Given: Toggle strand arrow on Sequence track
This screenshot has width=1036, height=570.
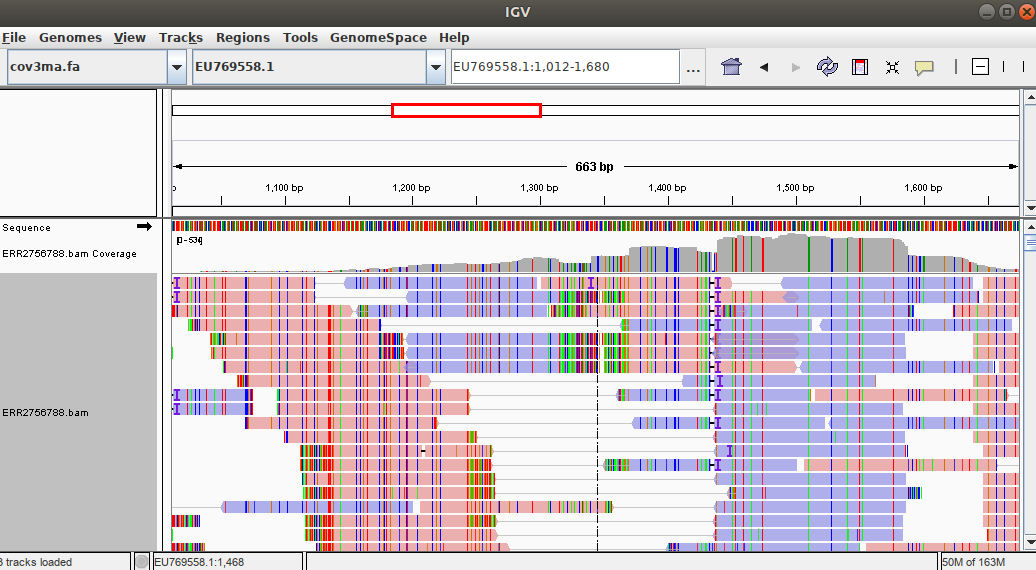Looking at the screenshot, I should [144, 227].
